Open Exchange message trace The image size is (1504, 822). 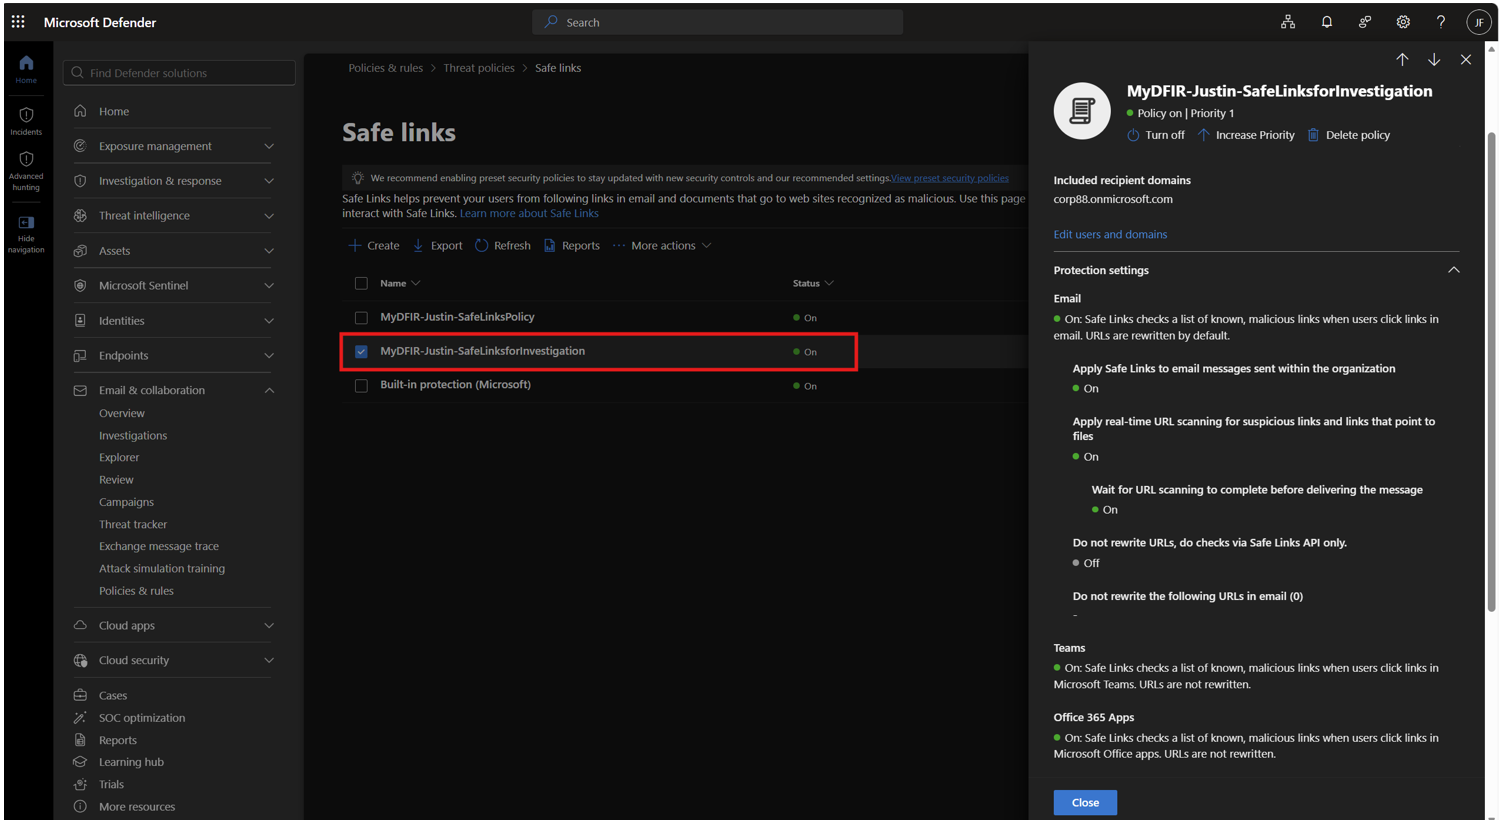click(159, 546)
